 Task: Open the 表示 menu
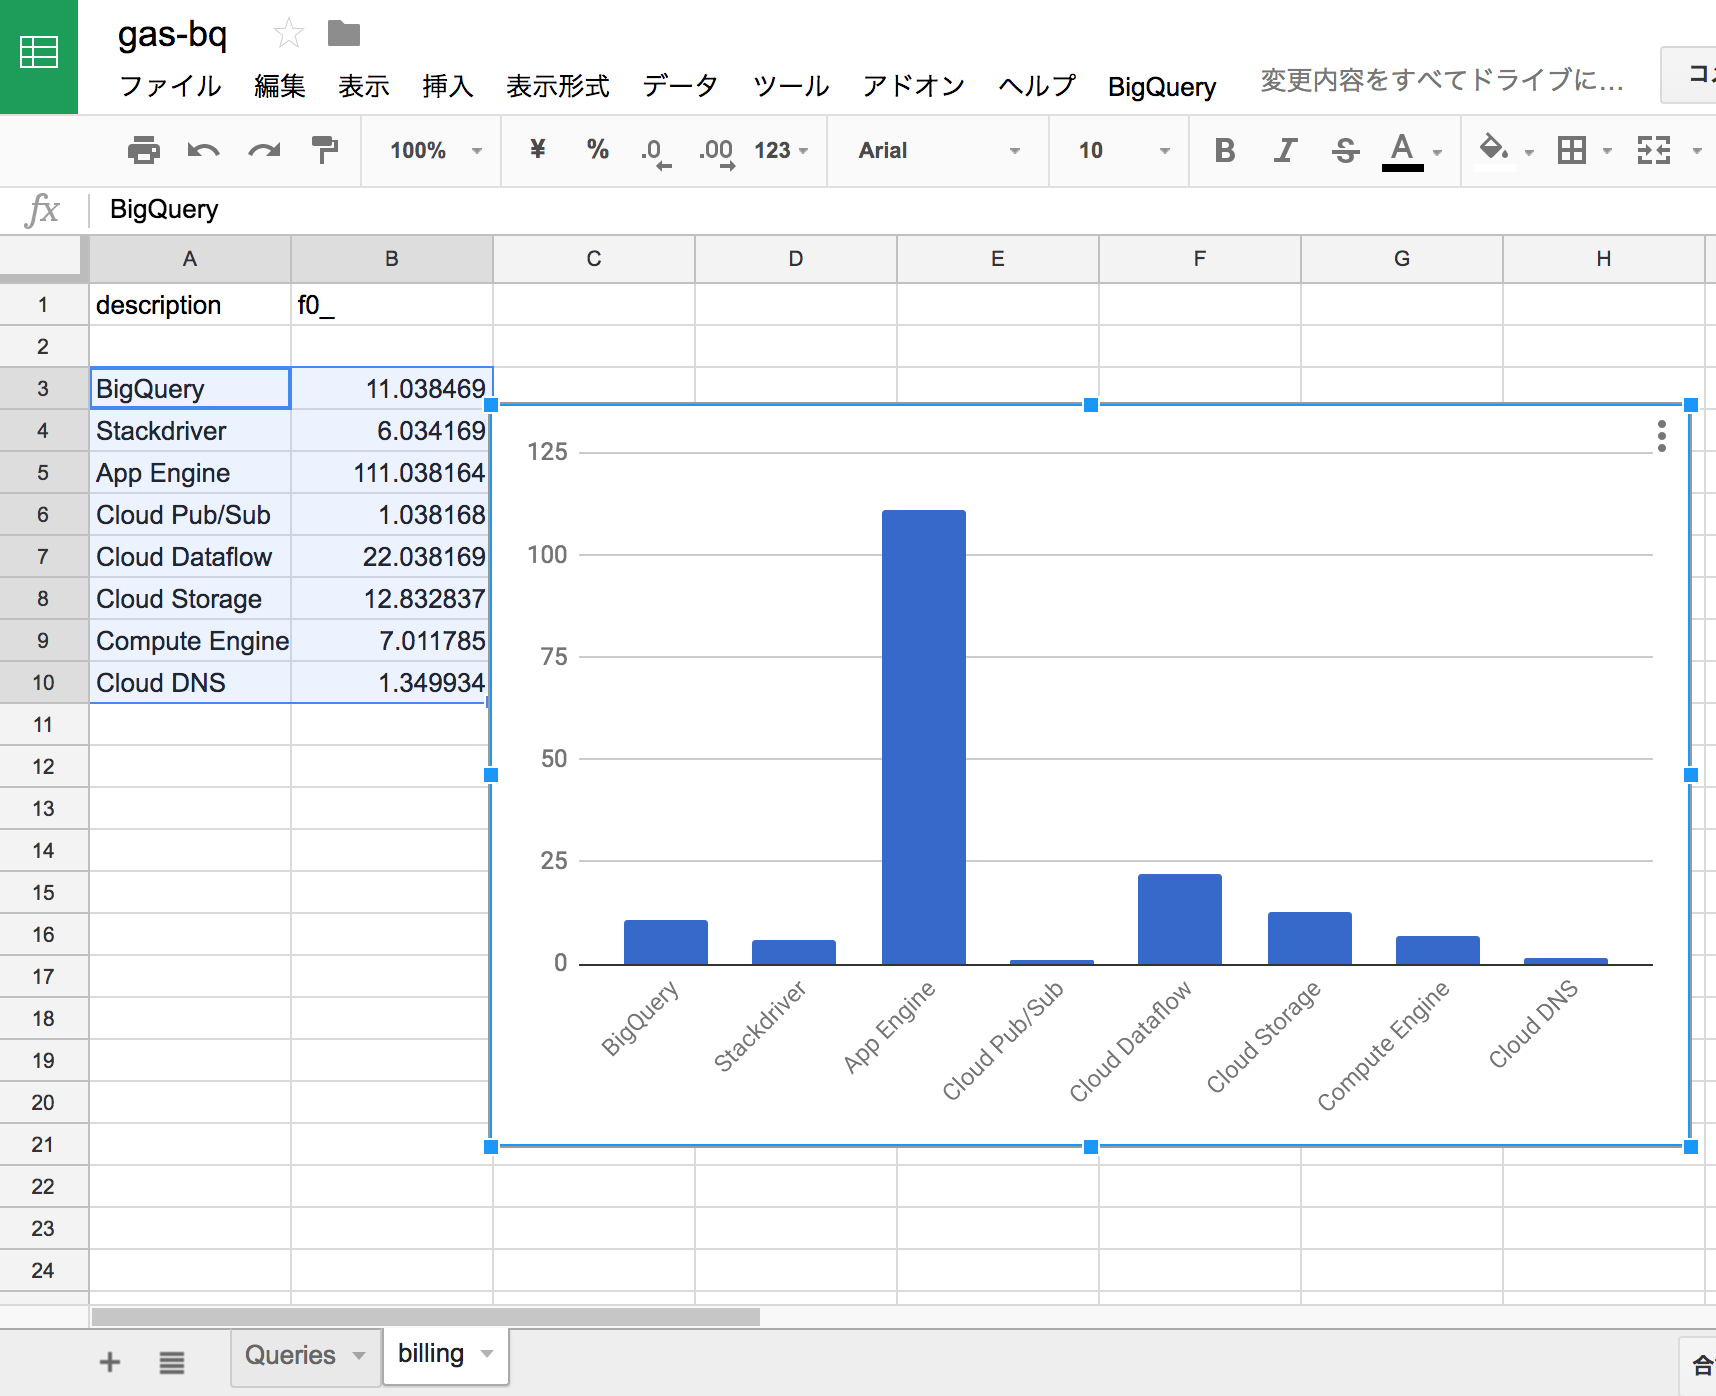click(363, 86)
